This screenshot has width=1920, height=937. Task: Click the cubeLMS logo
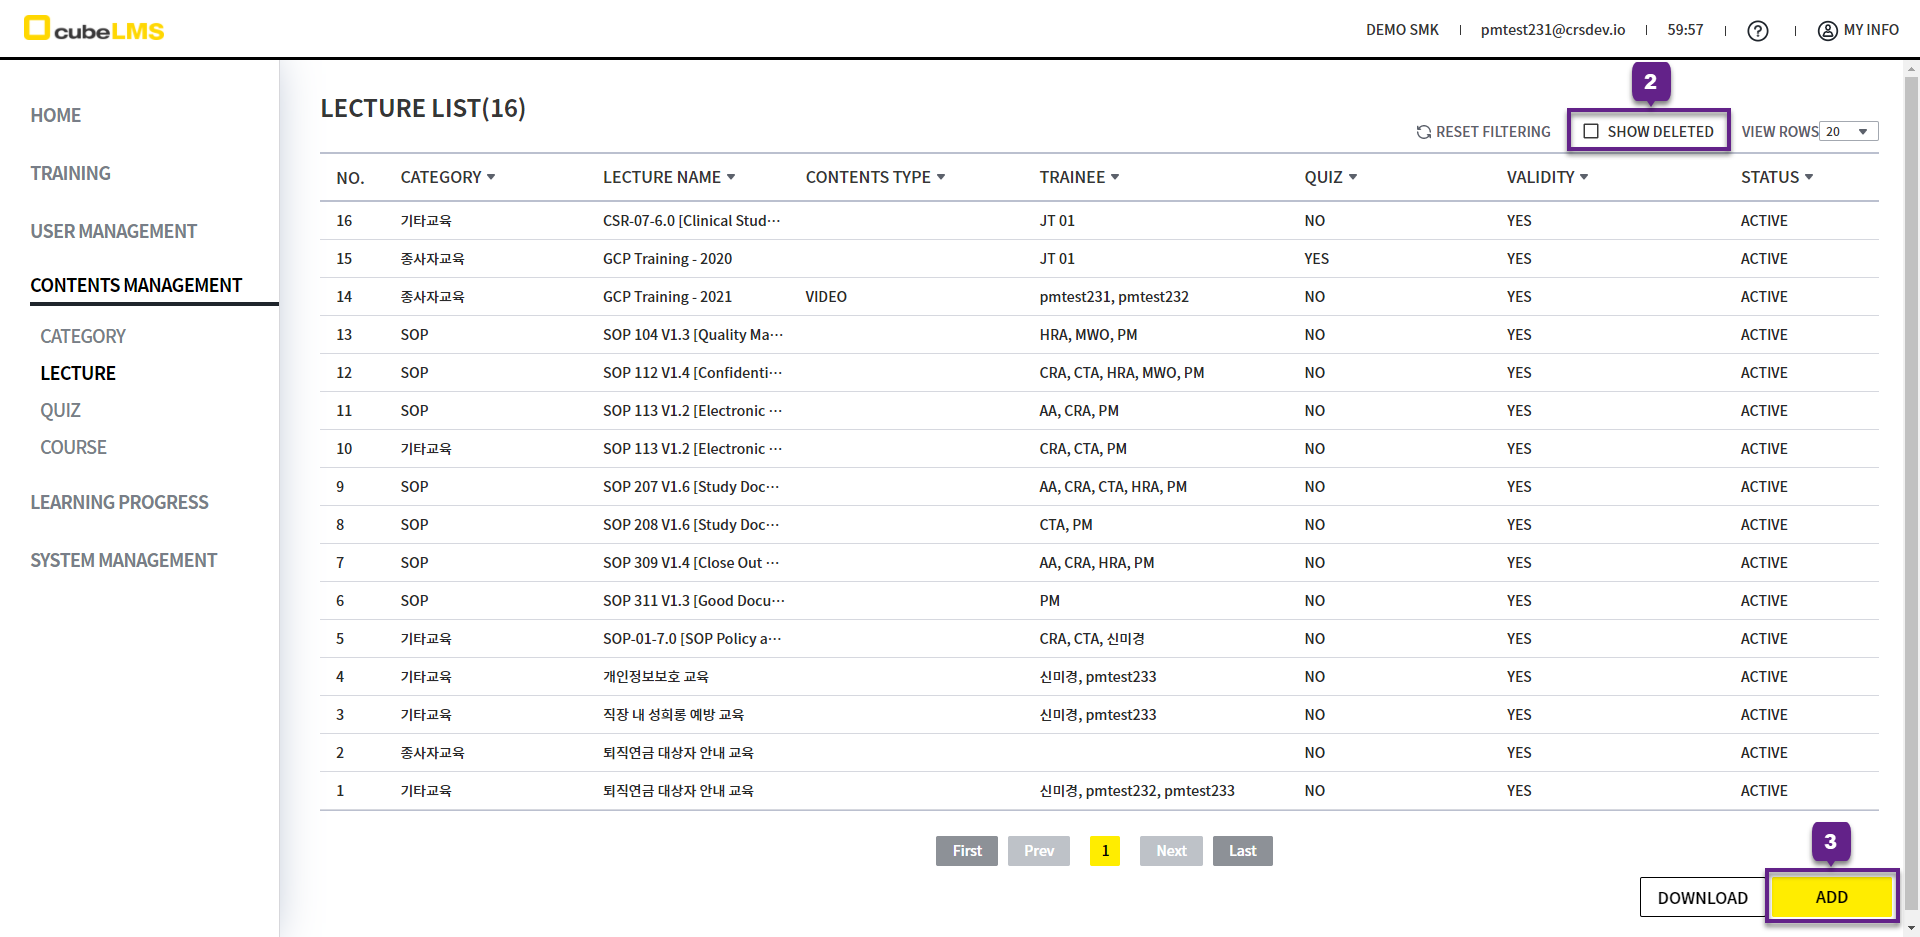pyautogui.click(x=94, y=29)
